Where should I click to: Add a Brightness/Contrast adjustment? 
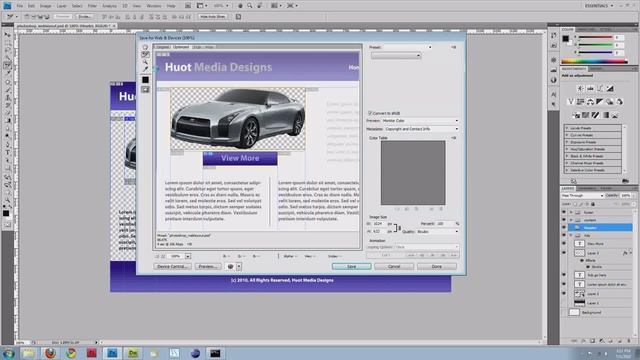(580, 89)
